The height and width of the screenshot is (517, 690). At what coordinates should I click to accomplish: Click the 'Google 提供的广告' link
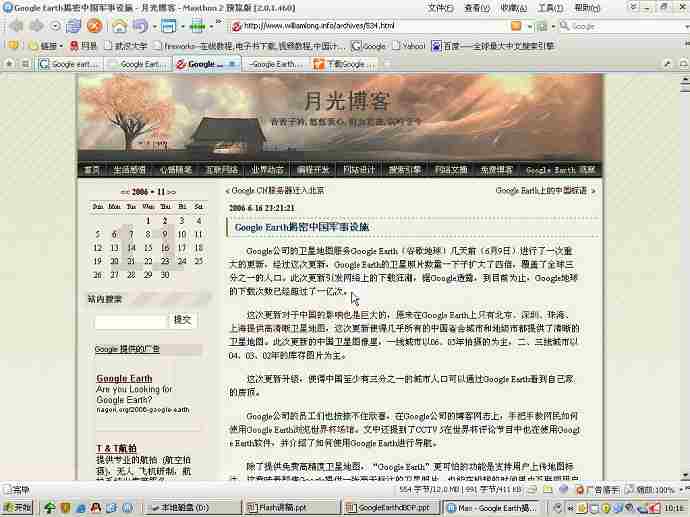pos(127,349)
